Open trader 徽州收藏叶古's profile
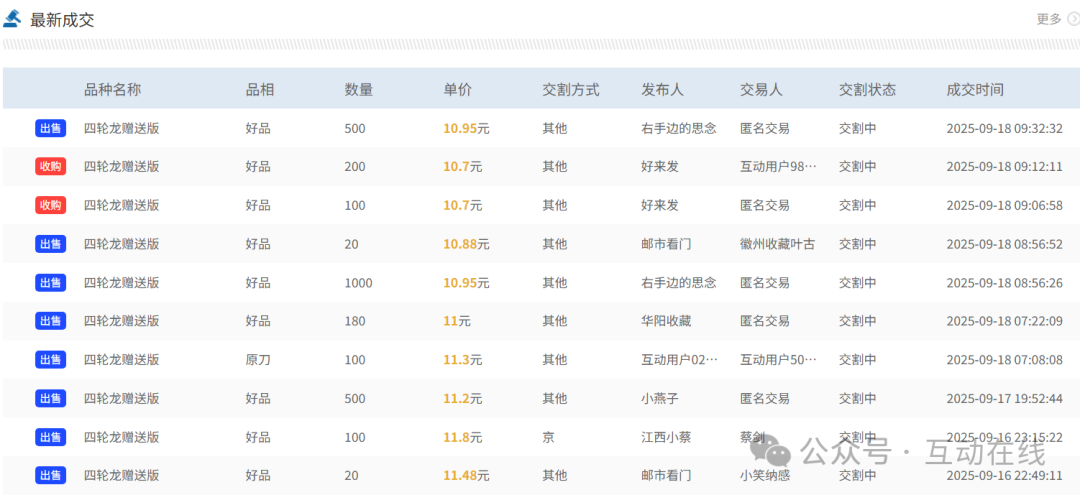 [777, 244]
